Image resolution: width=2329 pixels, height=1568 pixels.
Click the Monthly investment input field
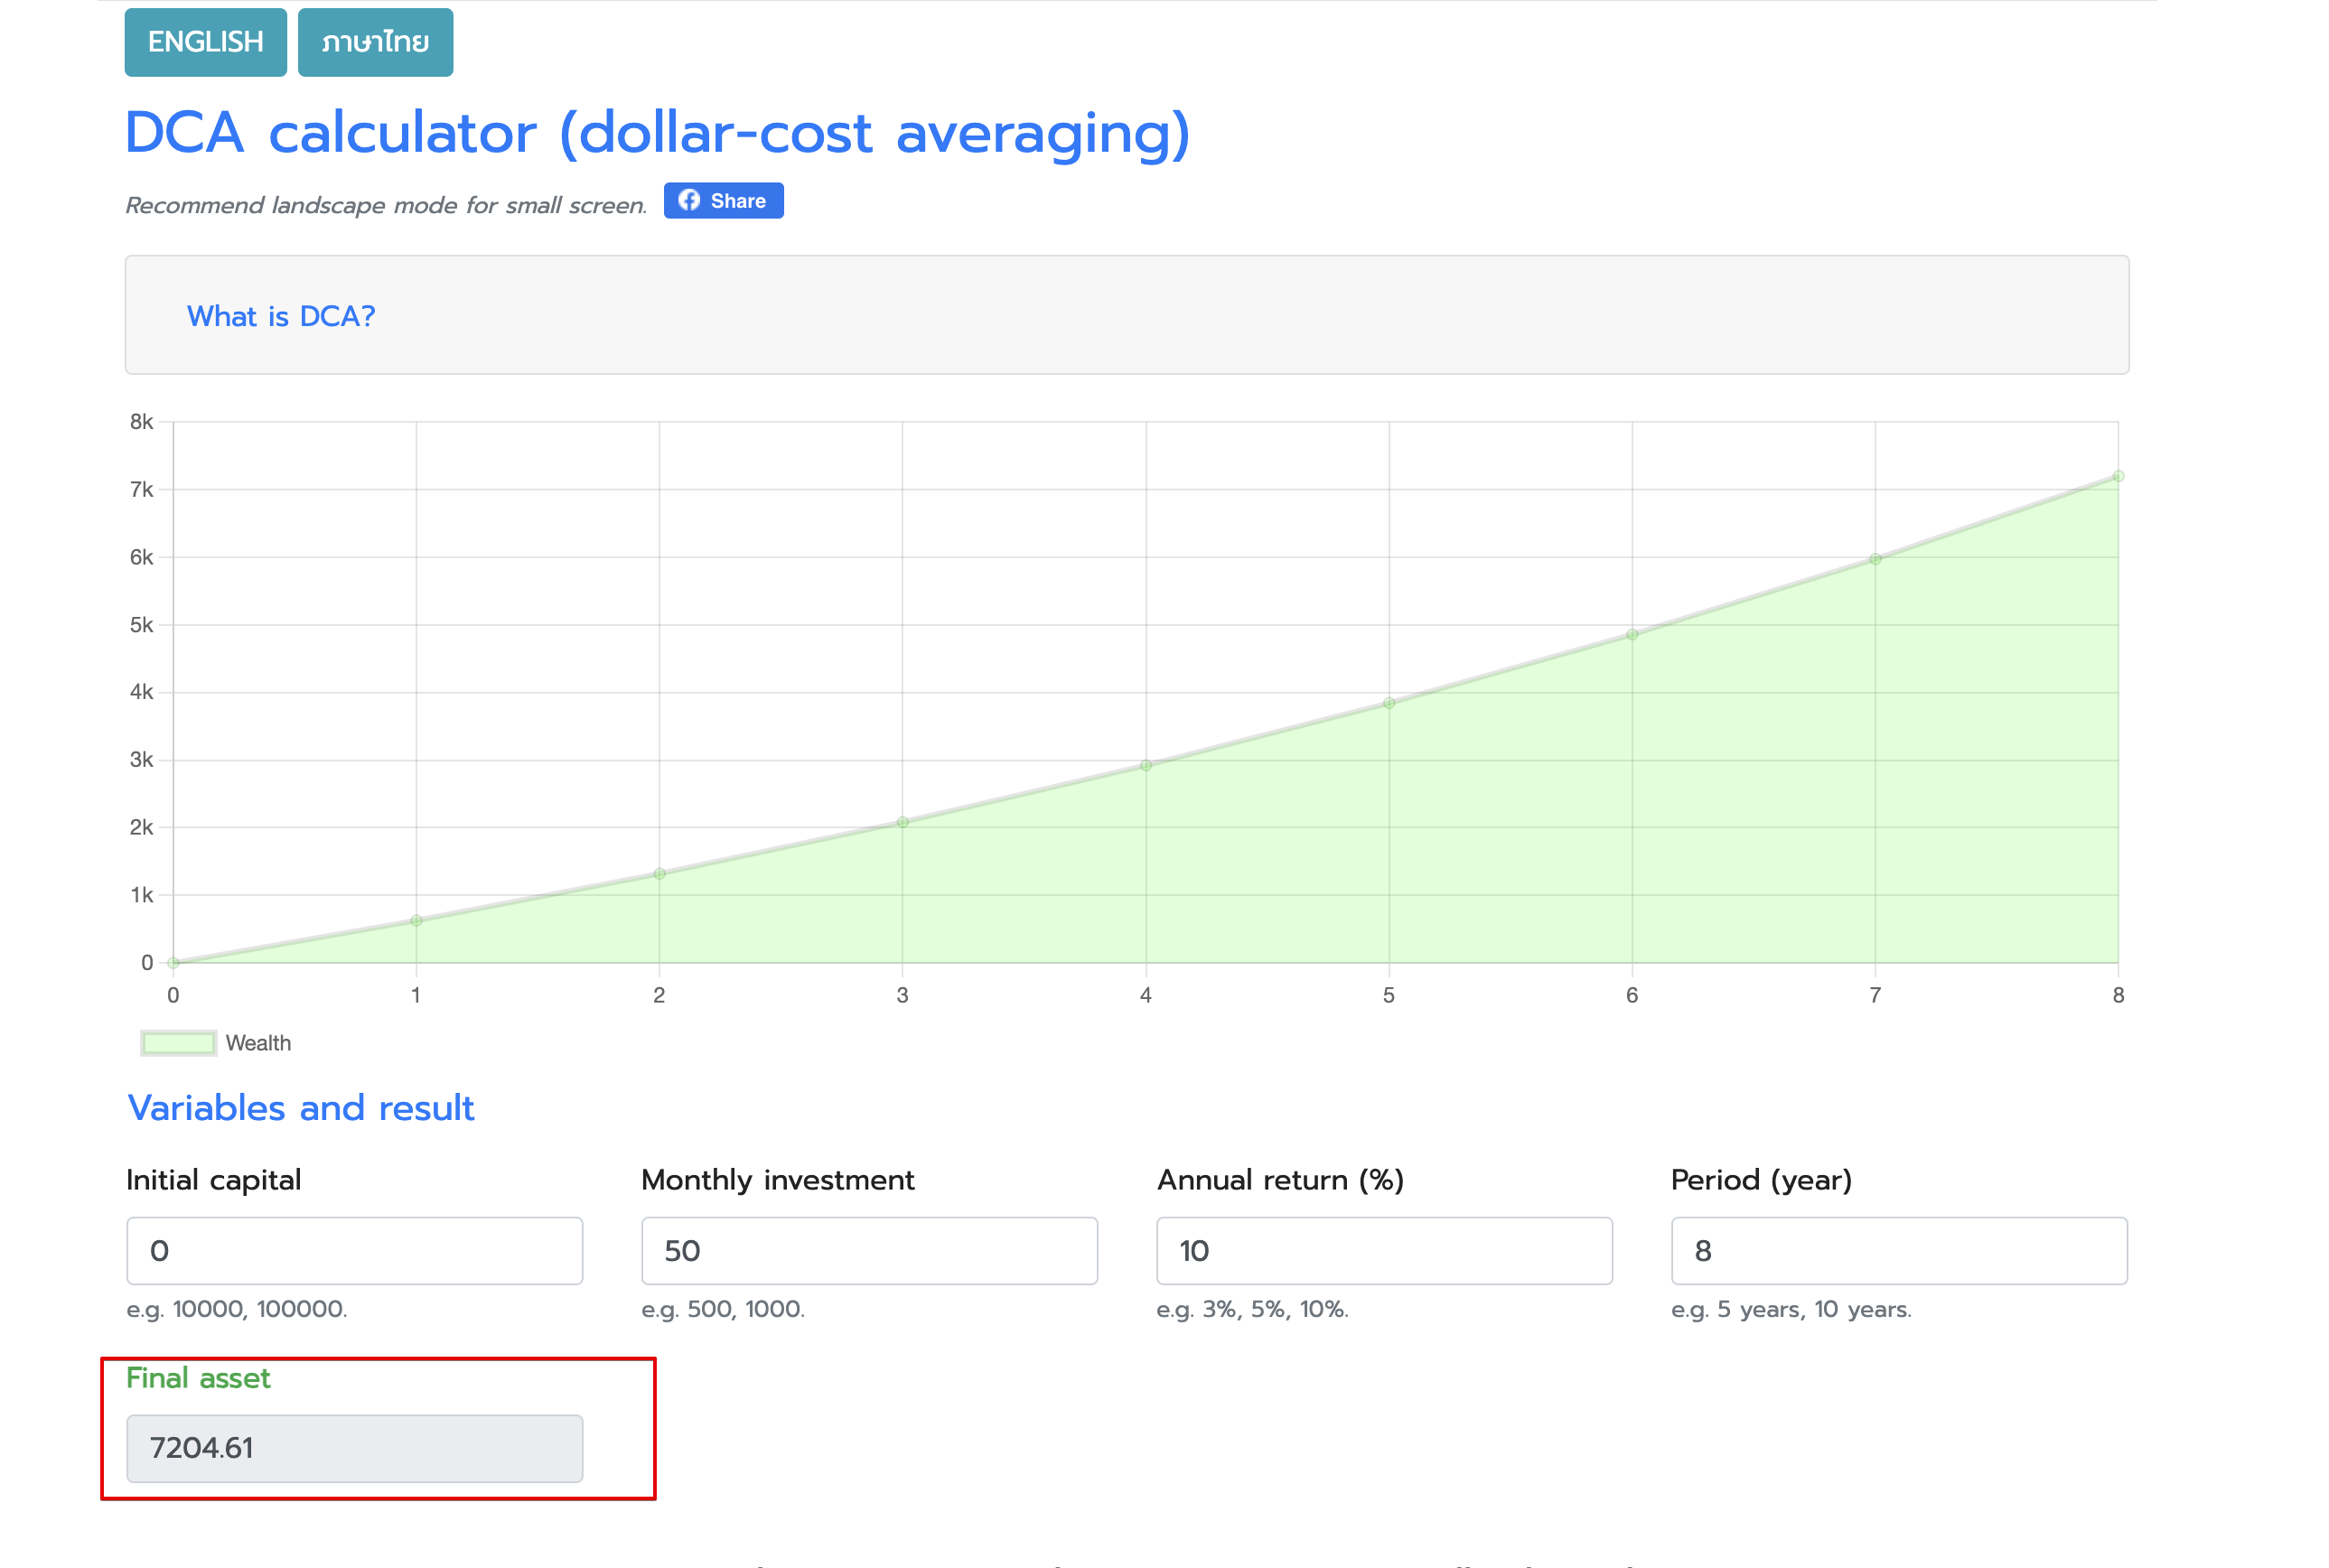(868, 1250)
